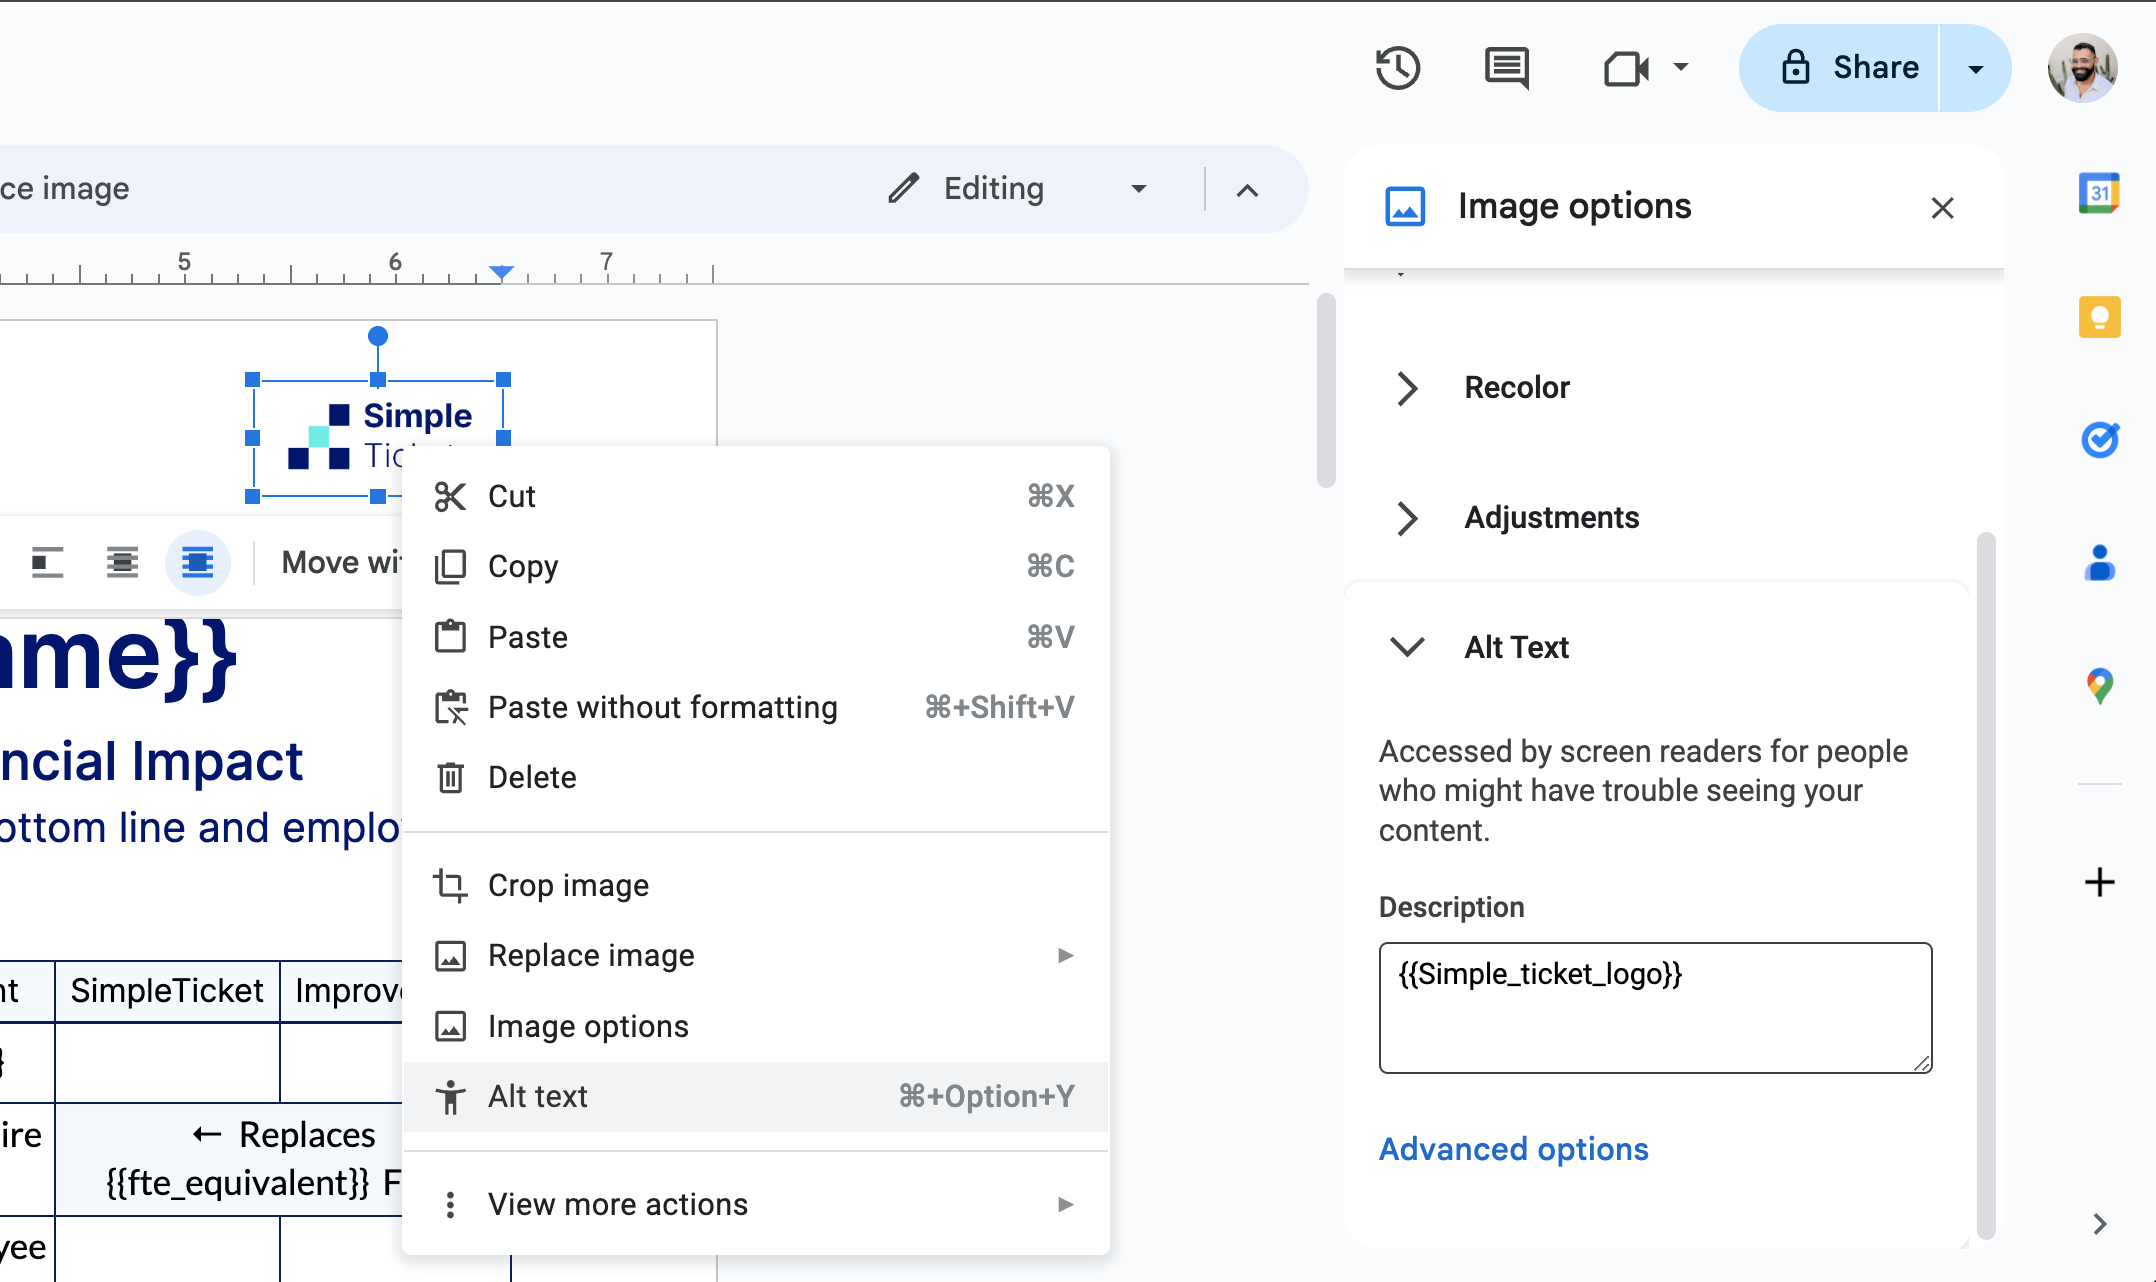
Task: Open the Advanced options link
Action: point(1513,1150)
